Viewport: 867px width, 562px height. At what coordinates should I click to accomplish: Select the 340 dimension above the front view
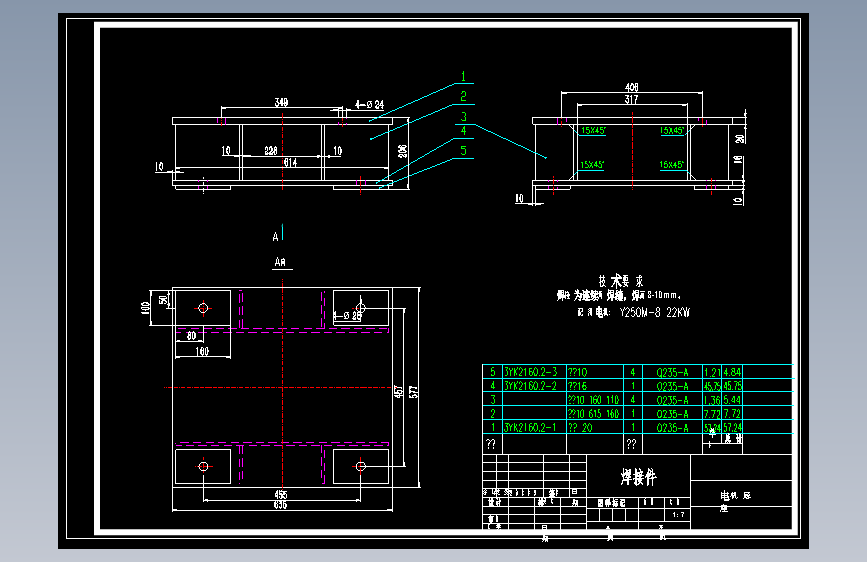click(281, 102)
